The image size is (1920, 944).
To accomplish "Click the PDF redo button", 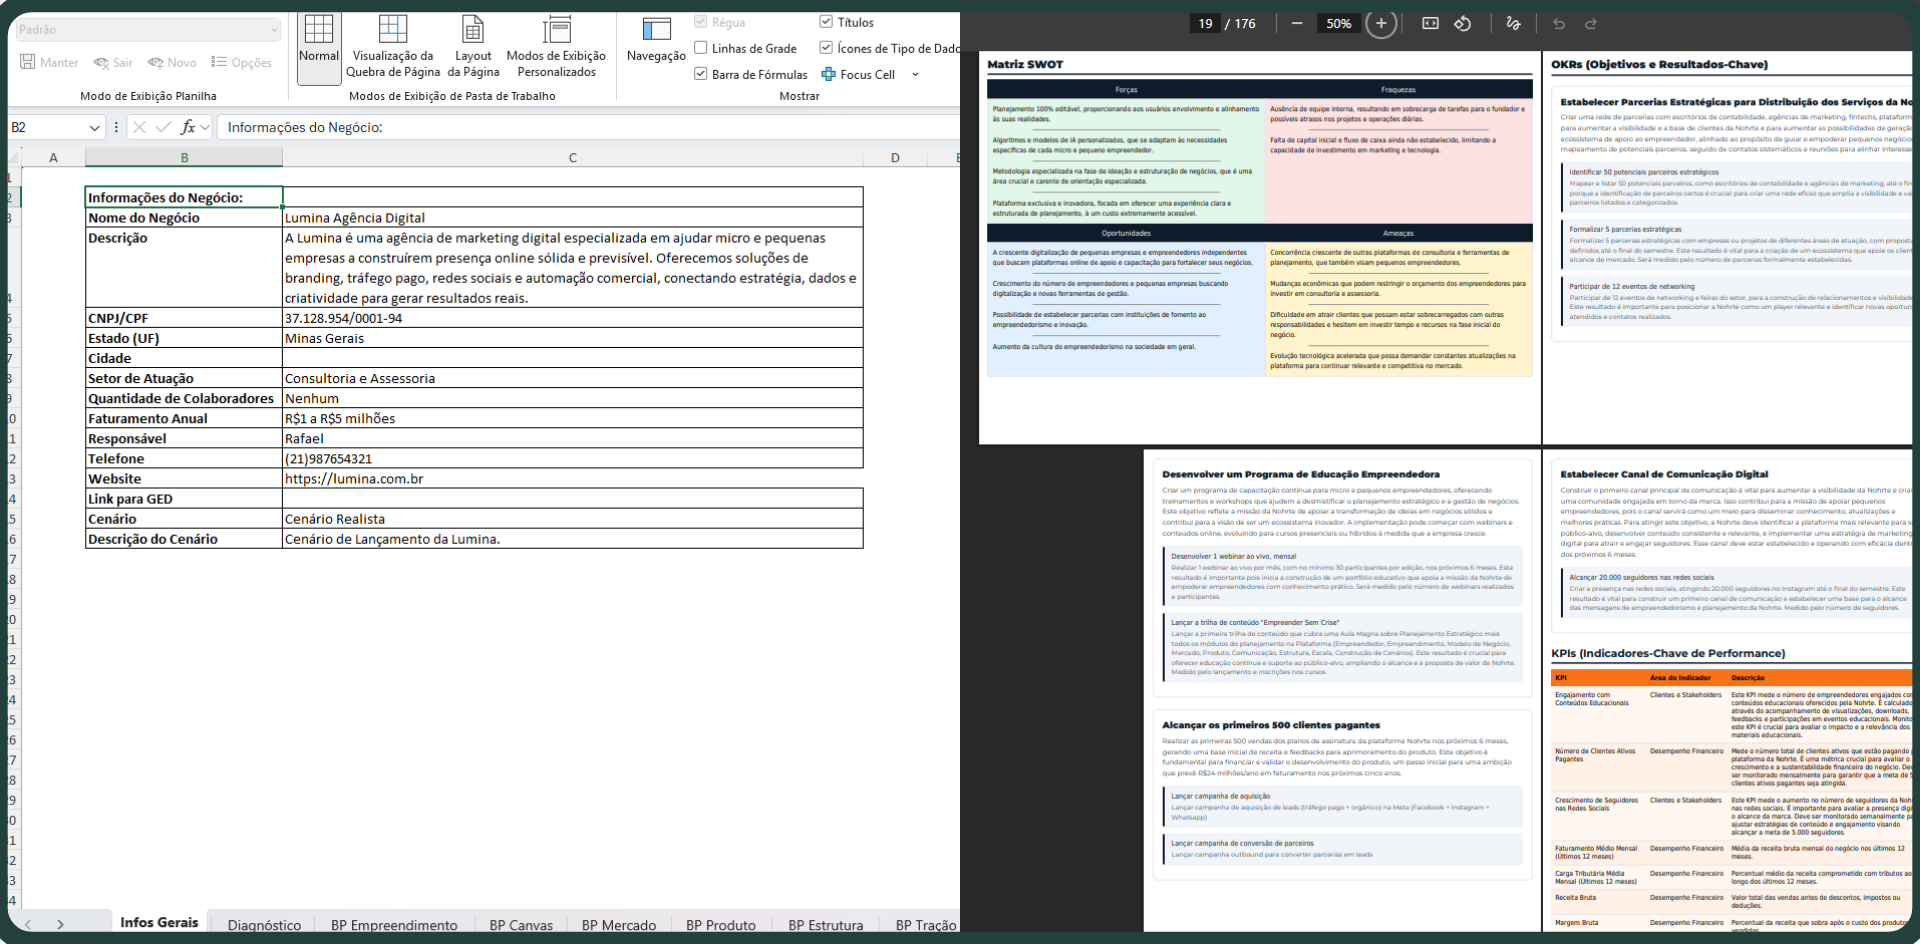I will tap(1591, 23).
